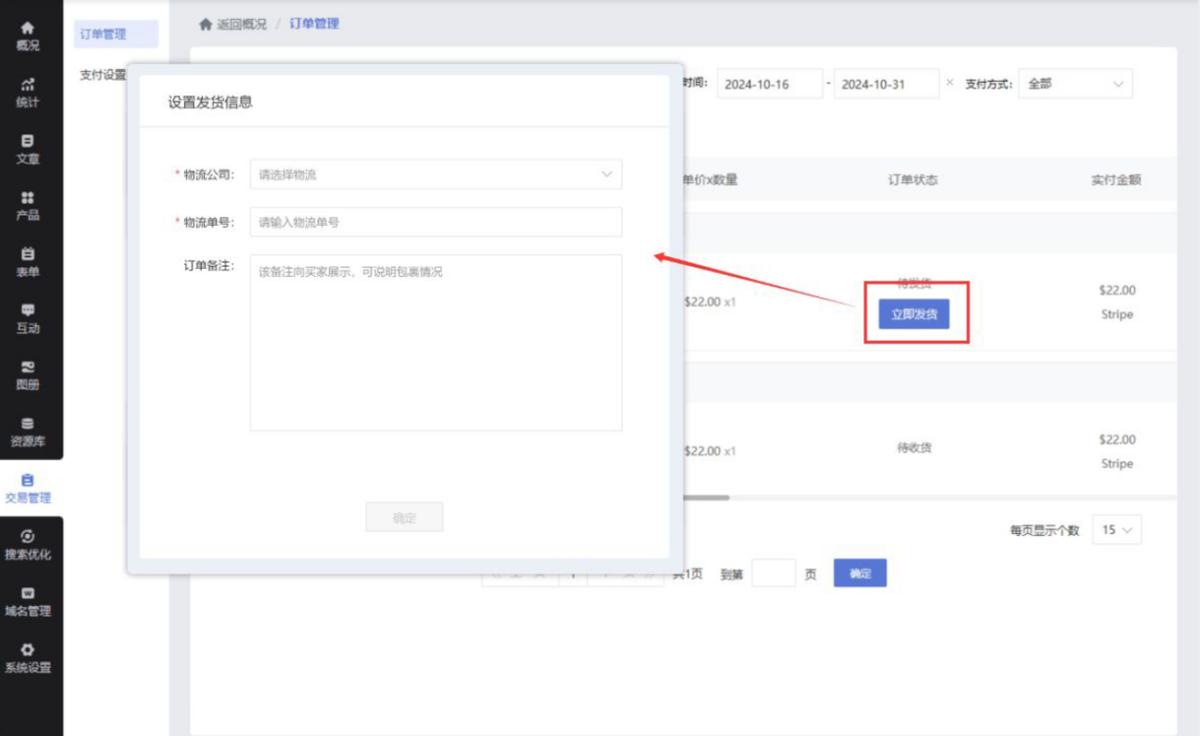This screenshot has height=736, width=1200.
Task: Click the 域名管理 domain management icon
Action: coord(27,602)
